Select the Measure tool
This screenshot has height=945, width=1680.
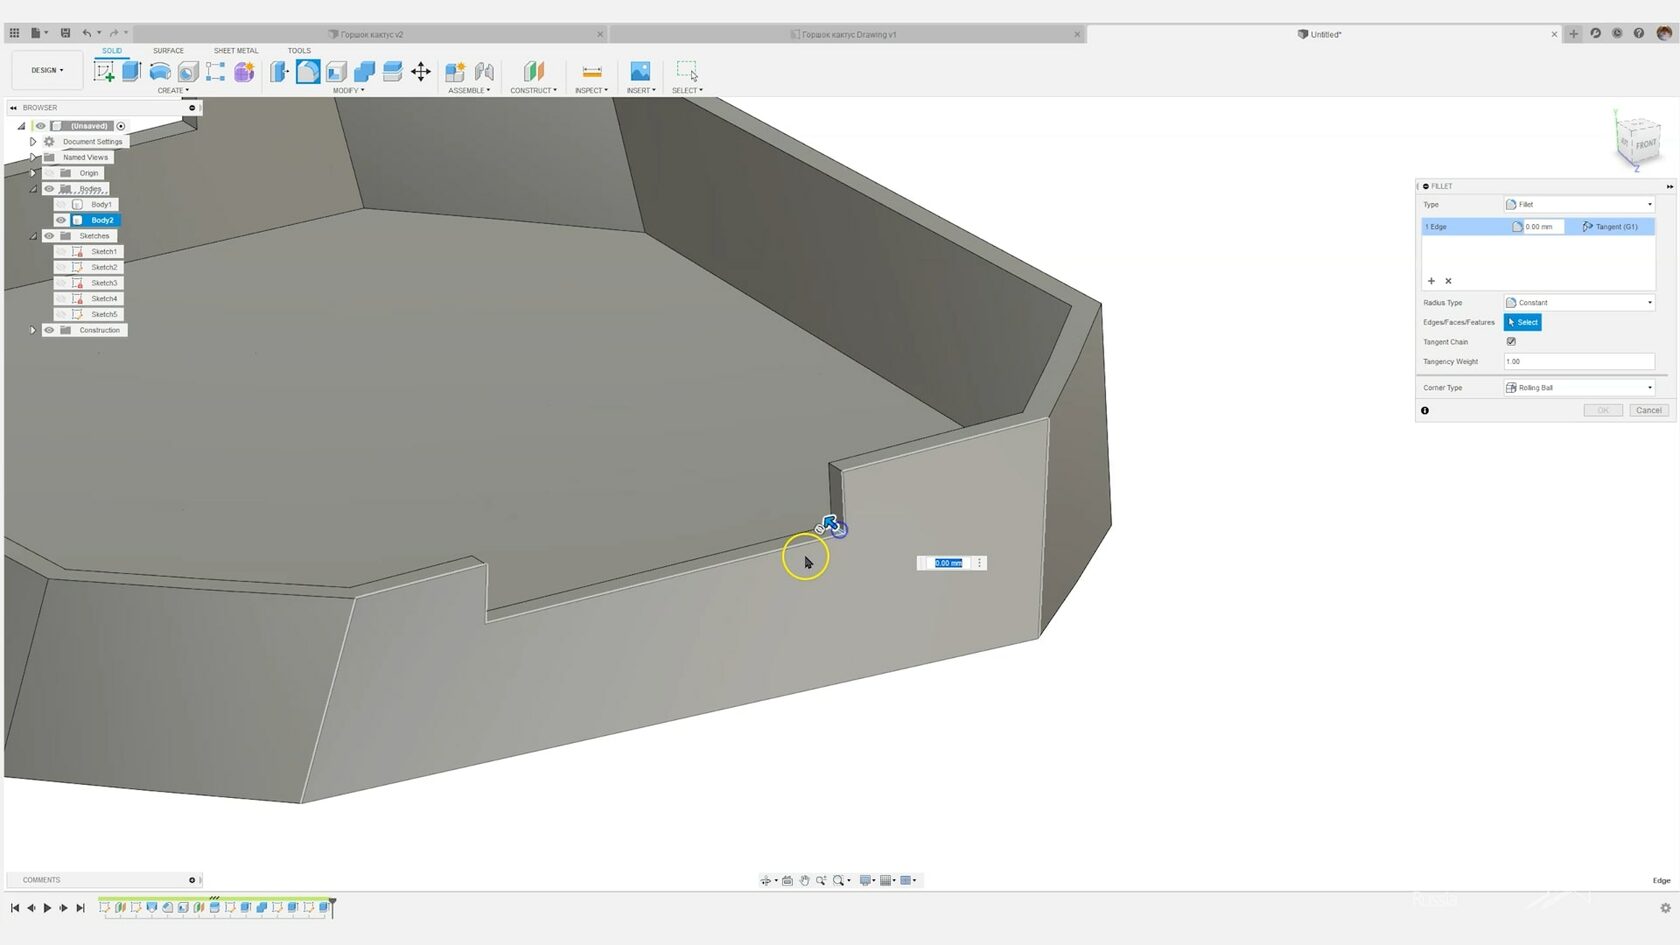592,71
